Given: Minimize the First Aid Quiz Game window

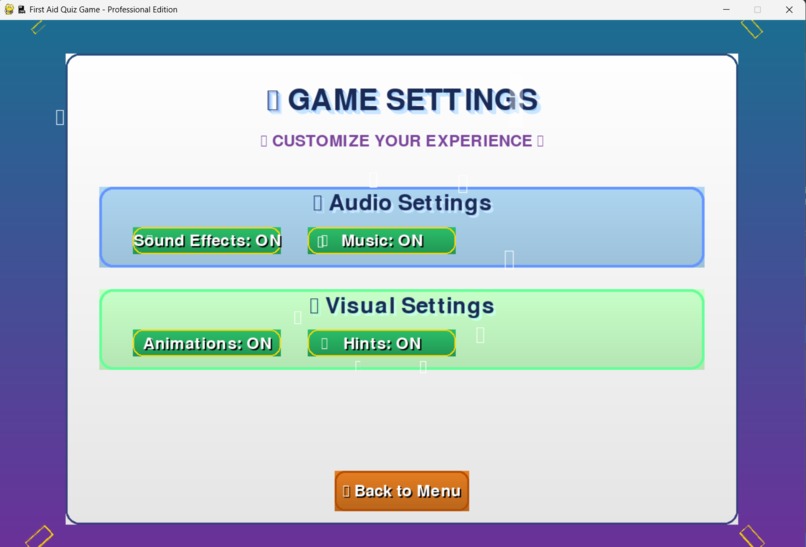Looking at the screenshot, I should [x=726, y=9].
